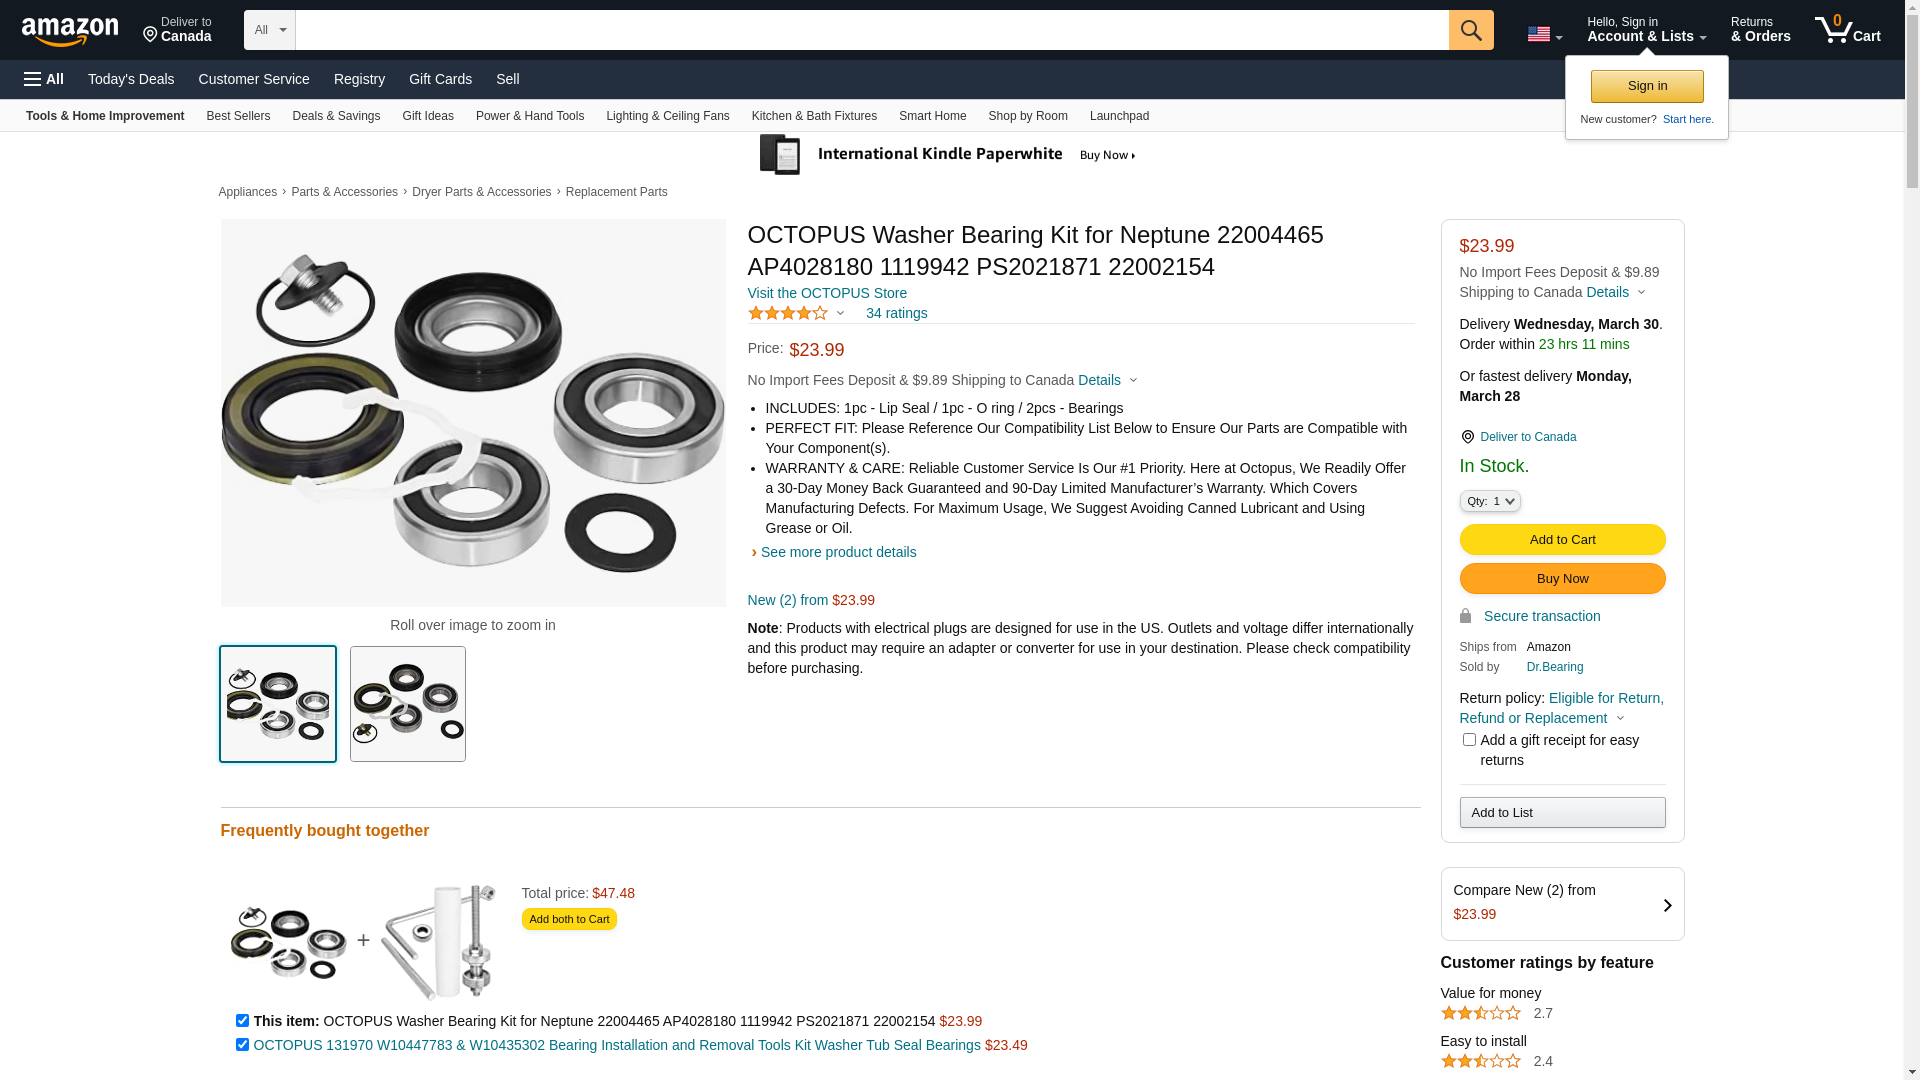The image size is (1920, 1080).
Task: Click the Deliver to Canada location icon
Action: point(150,36)
